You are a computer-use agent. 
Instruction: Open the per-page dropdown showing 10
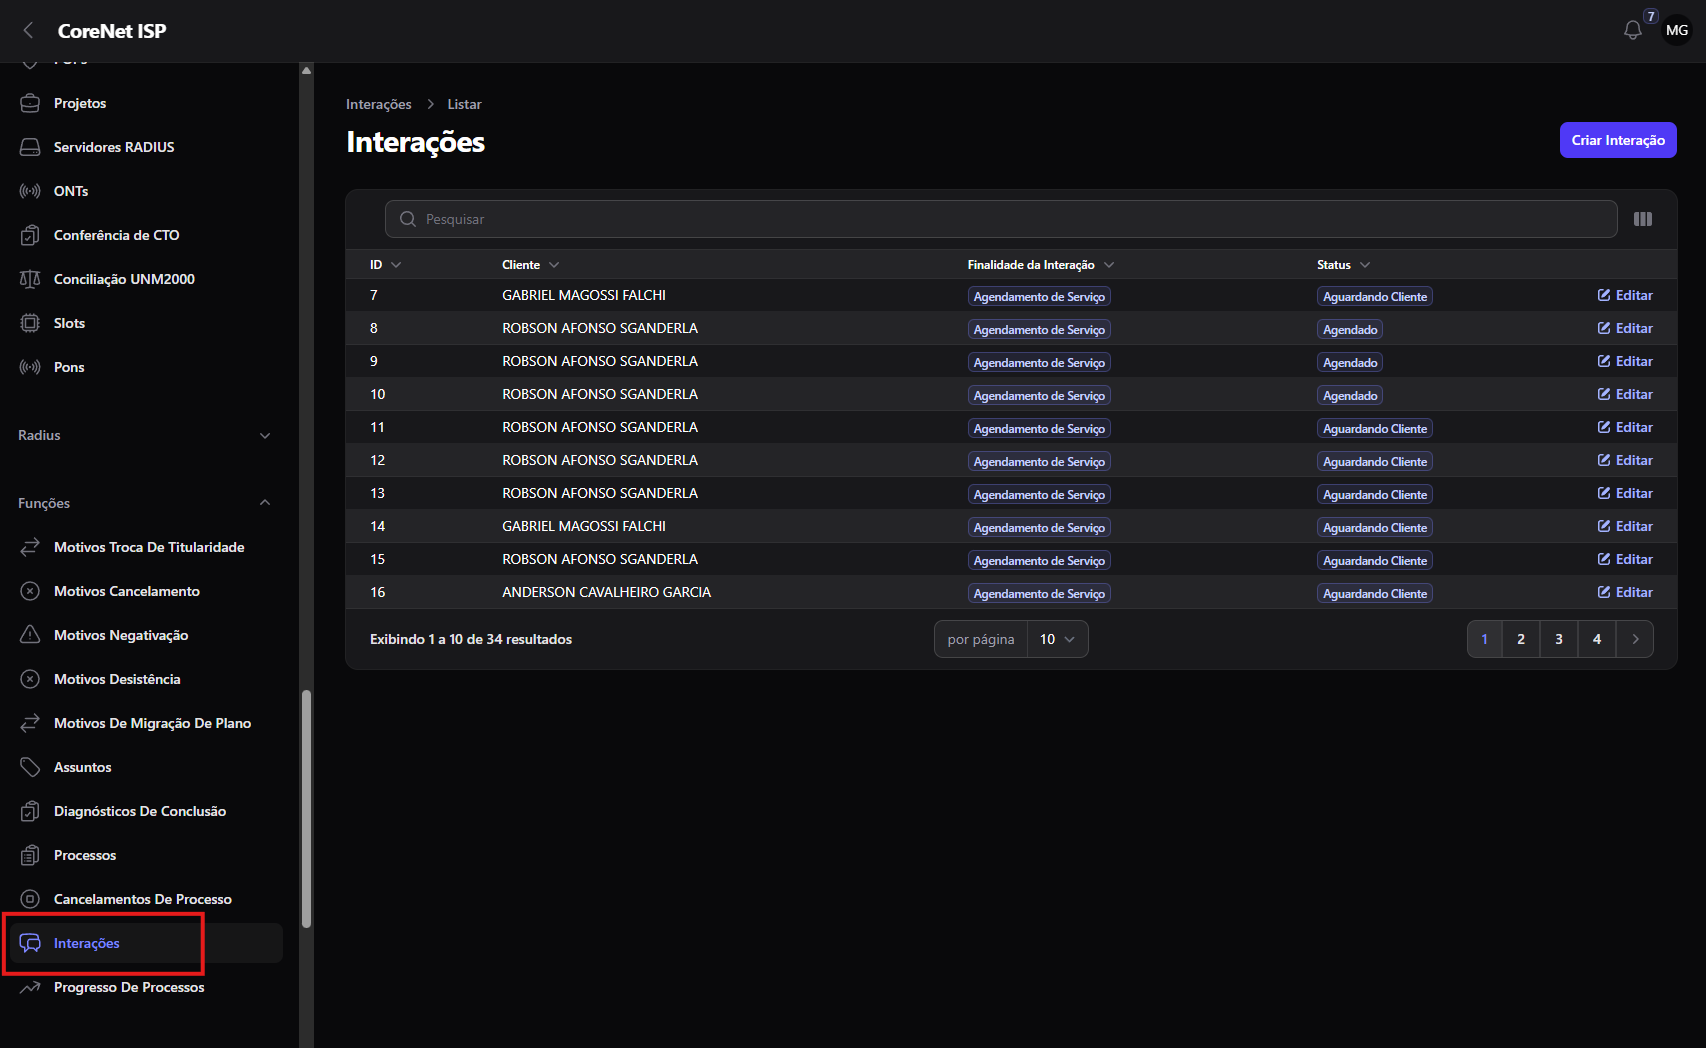pyautogui.click(x=1057, y=639)
